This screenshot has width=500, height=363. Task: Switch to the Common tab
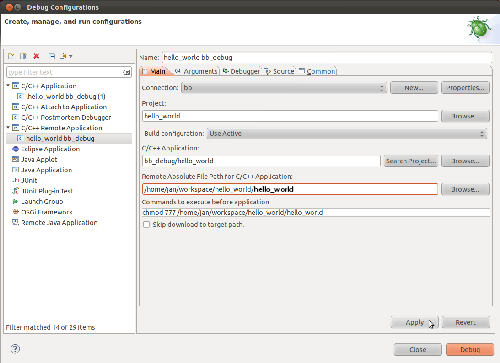point(317,71)
